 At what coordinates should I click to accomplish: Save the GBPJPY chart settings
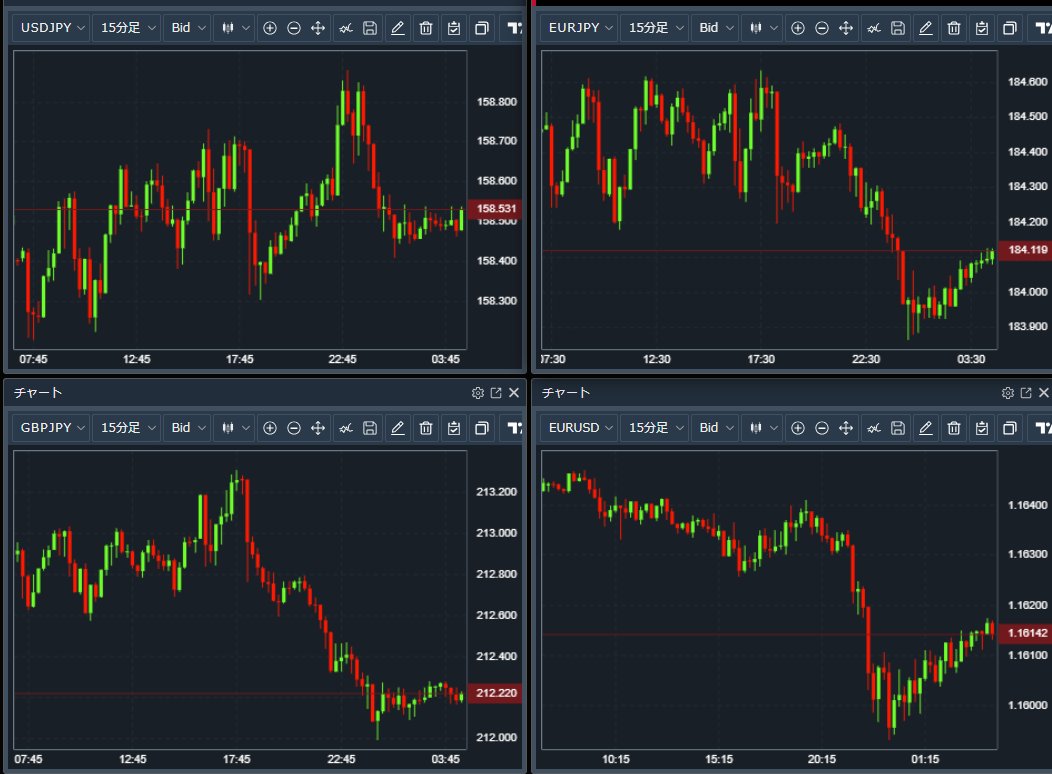(370, 428)
